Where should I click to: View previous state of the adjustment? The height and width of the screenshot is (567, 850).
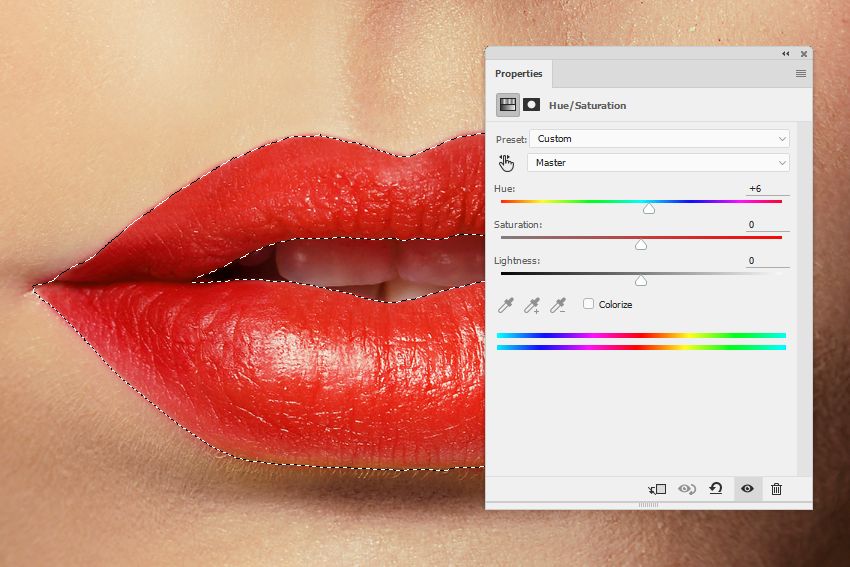click(x=687, y=489)
